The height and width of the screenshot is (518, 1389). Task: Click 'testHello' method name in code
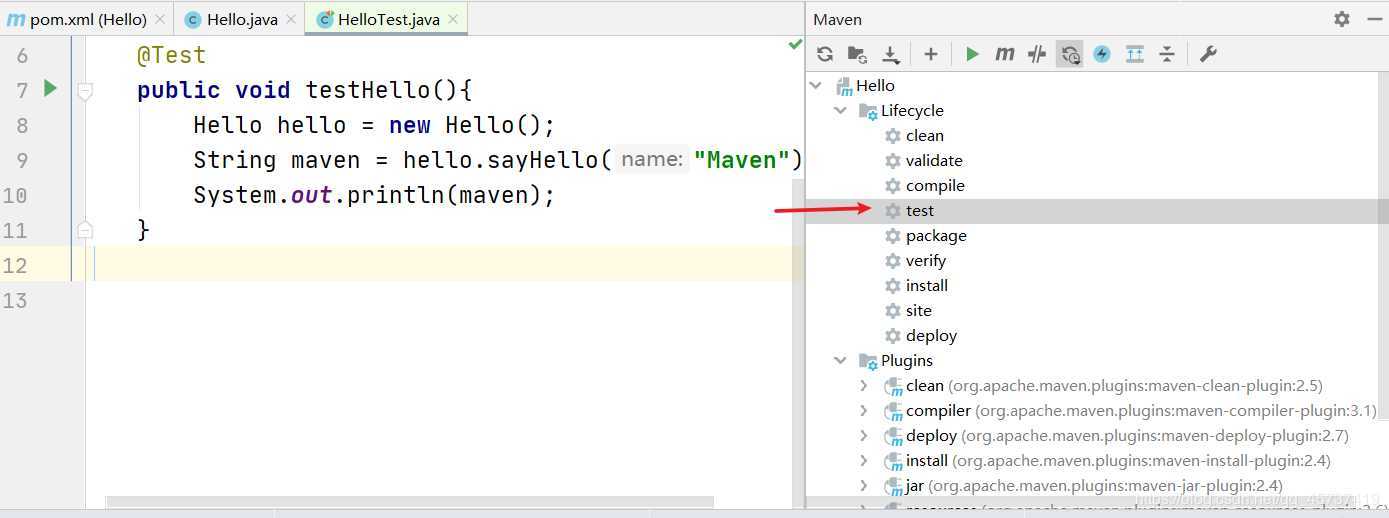368,90
